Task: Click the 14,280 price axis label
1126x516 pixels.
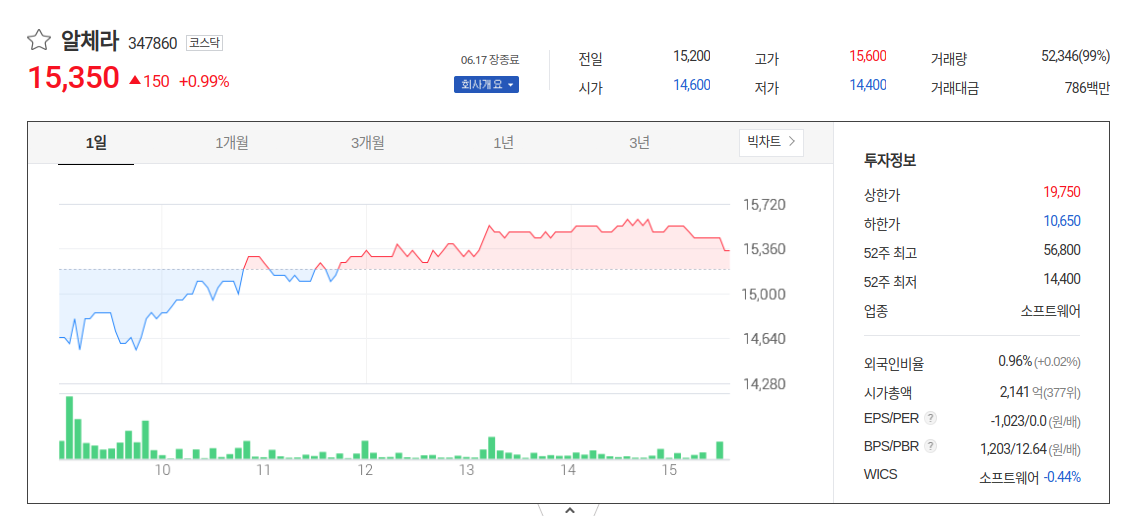Action: (x=764, y=384)
